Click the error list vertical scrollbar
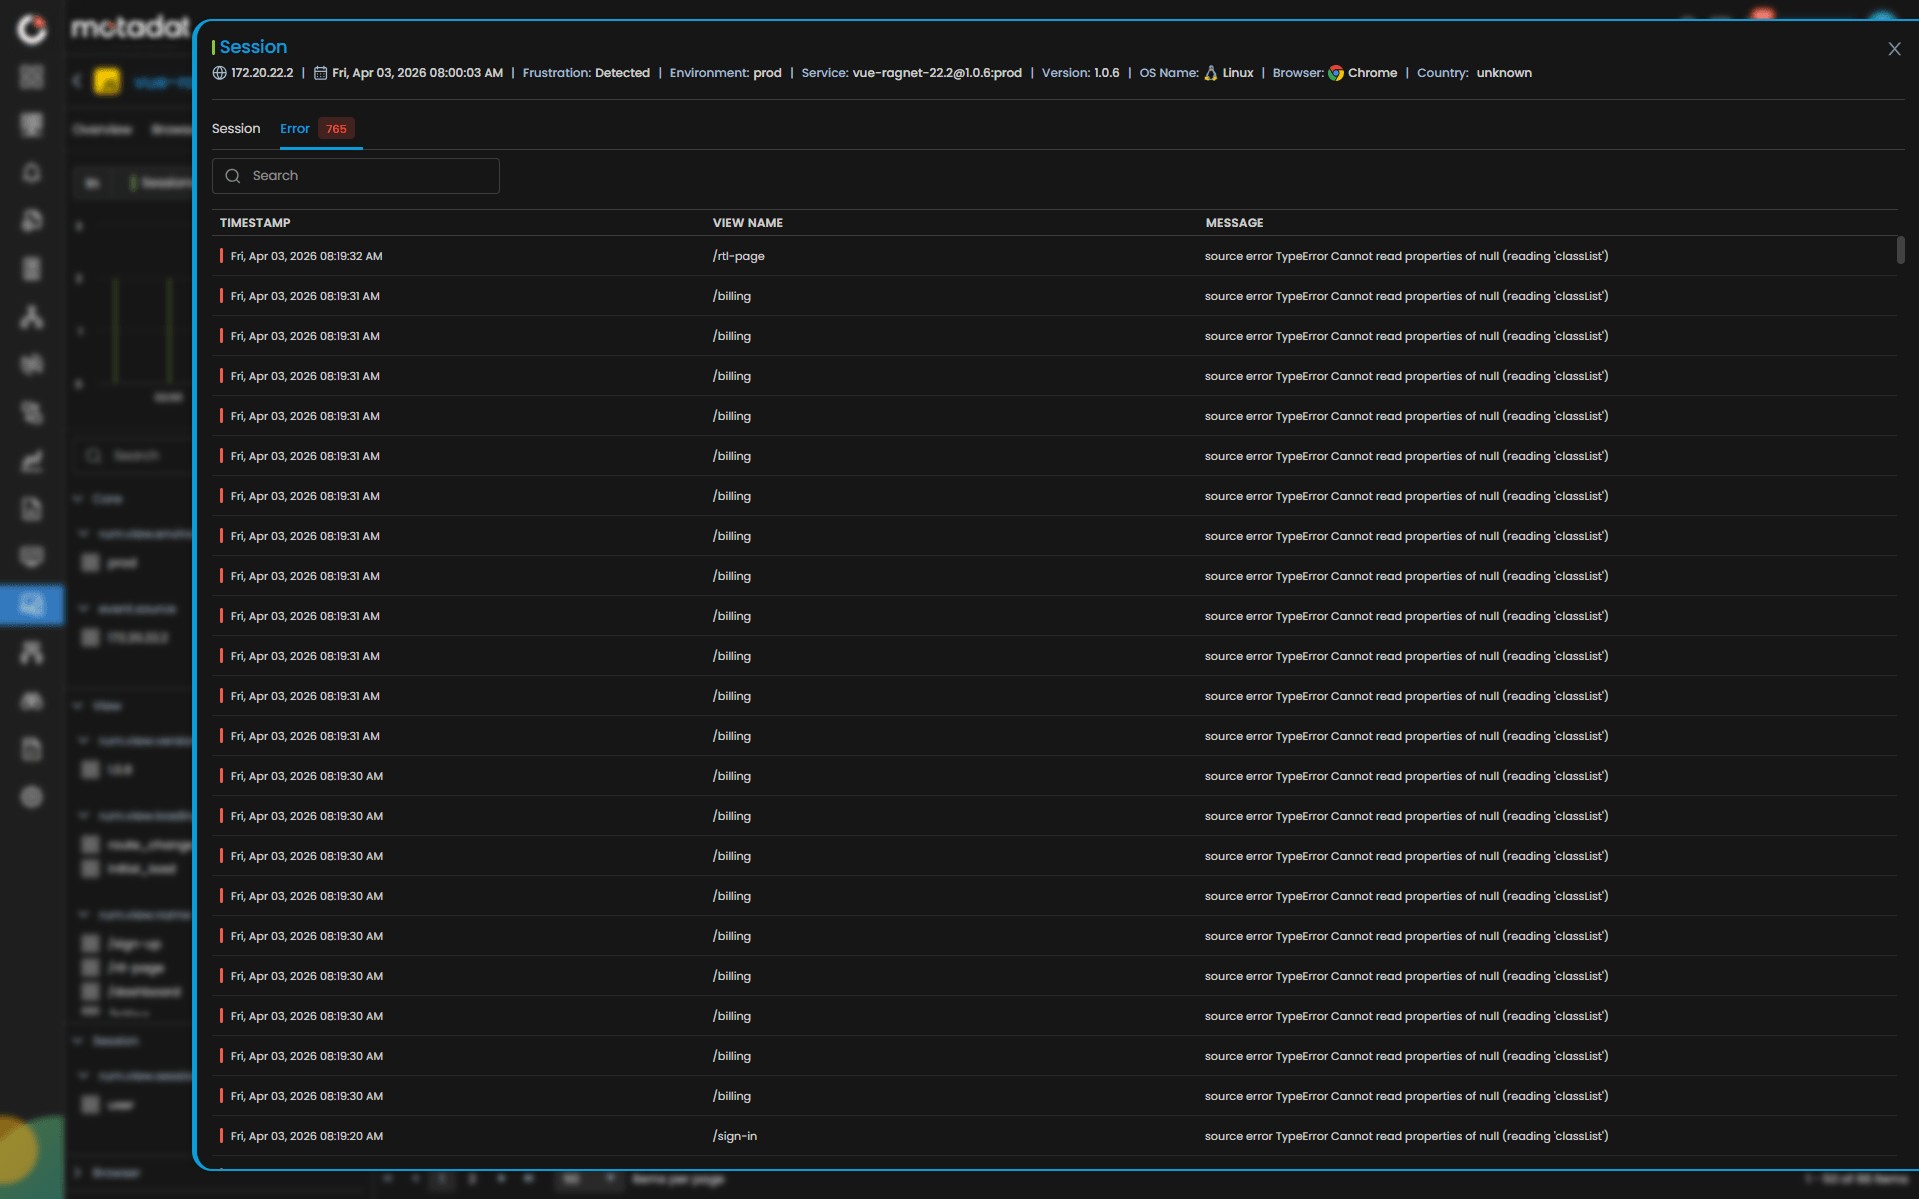The image size is (1919, 1199). (1900, 250)
